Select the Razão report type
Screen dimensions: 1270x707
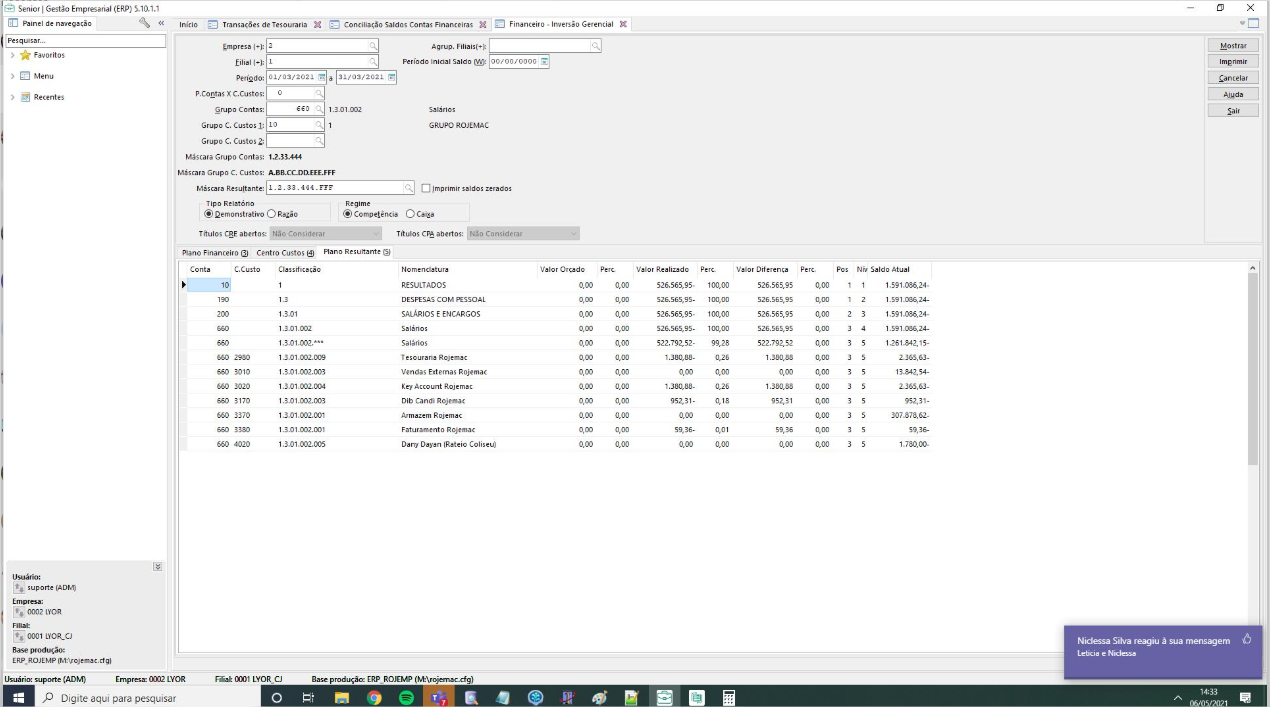coord(271,214)
